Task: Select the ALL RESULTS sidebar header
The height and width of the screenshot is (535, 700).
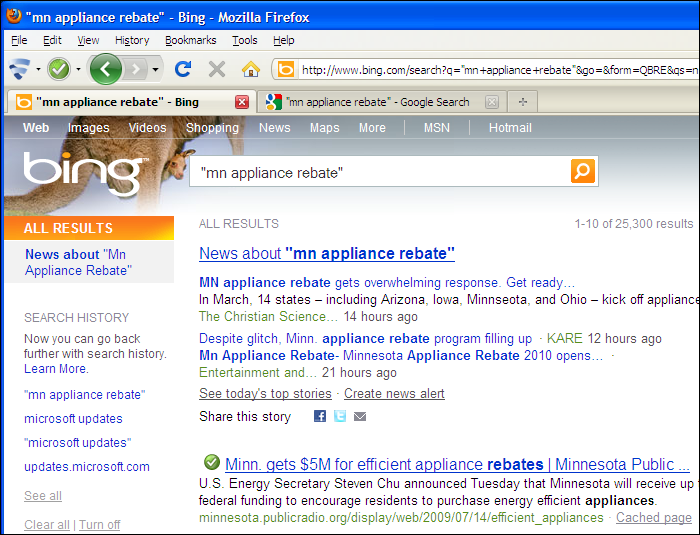Action: [x=89, y=228]
